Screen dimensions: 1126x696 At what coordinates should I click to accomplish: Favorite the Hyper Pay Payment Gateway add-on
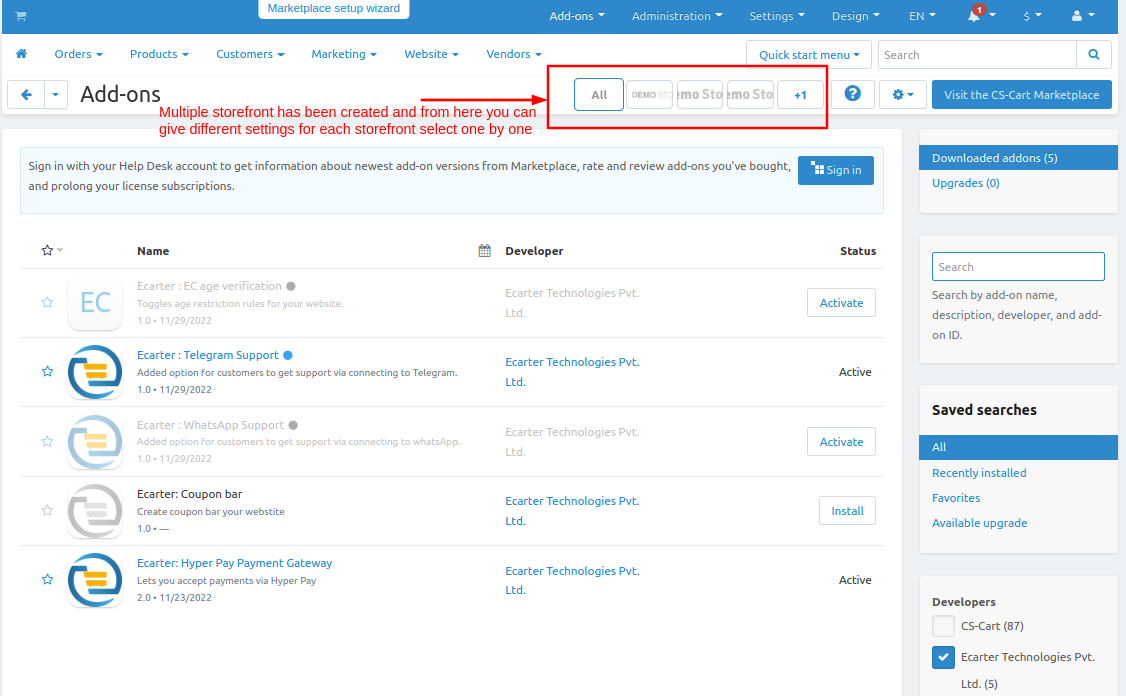47,579
